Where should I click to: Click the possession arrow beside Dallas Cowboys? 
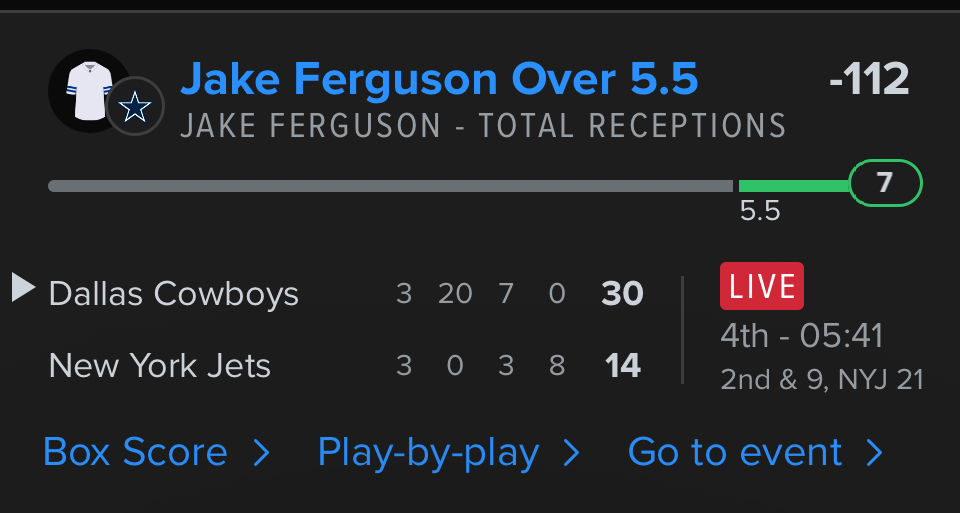(x=23, y=288)
